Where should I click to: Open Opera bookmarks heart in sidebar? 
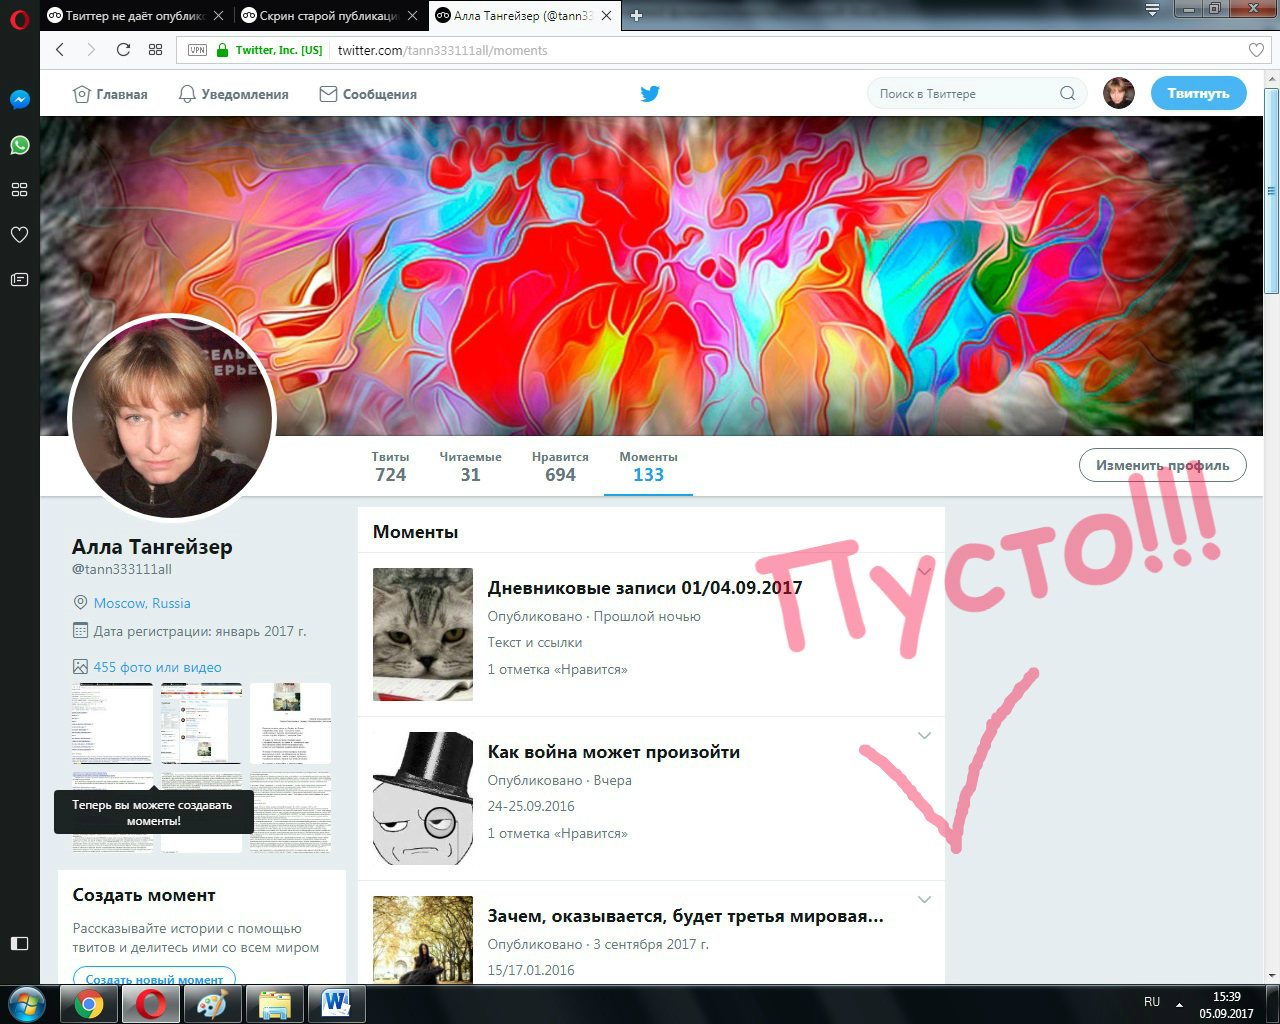19,235
